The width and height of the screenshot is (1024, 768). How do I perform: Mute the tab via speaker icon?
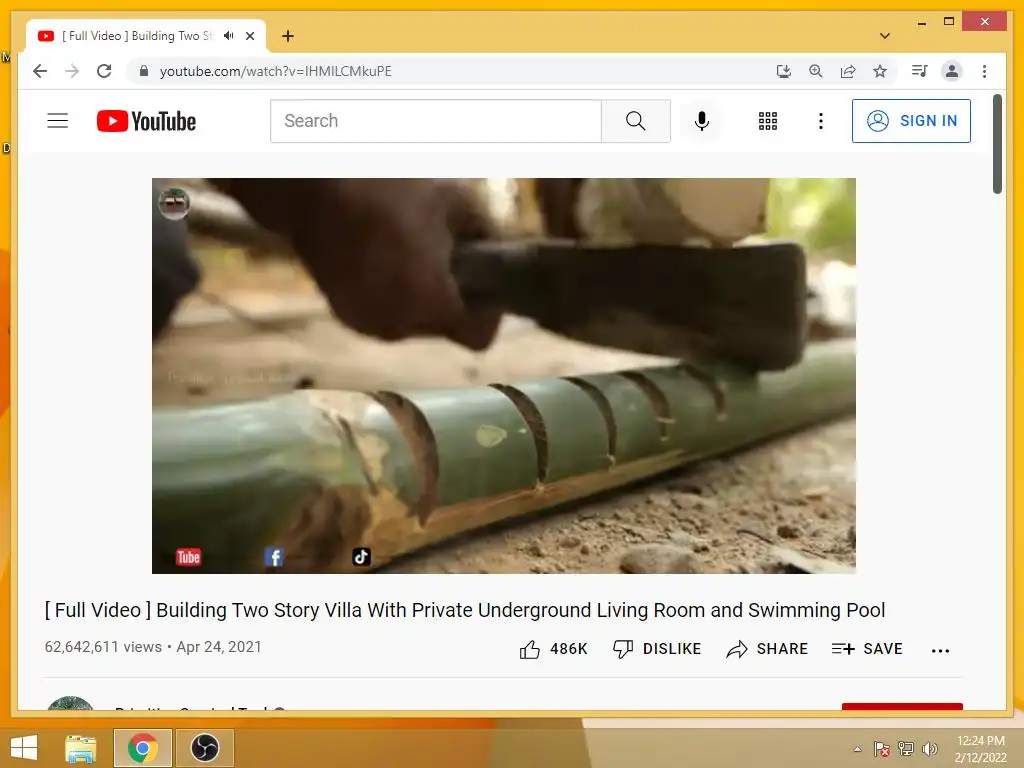[229, 36]
